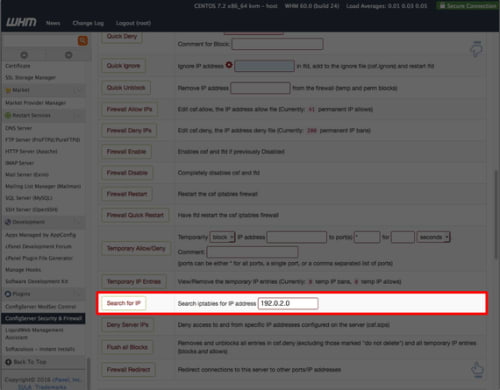Click the Quick Unblock button
This screenshot has width=500, height=390.
126,88
